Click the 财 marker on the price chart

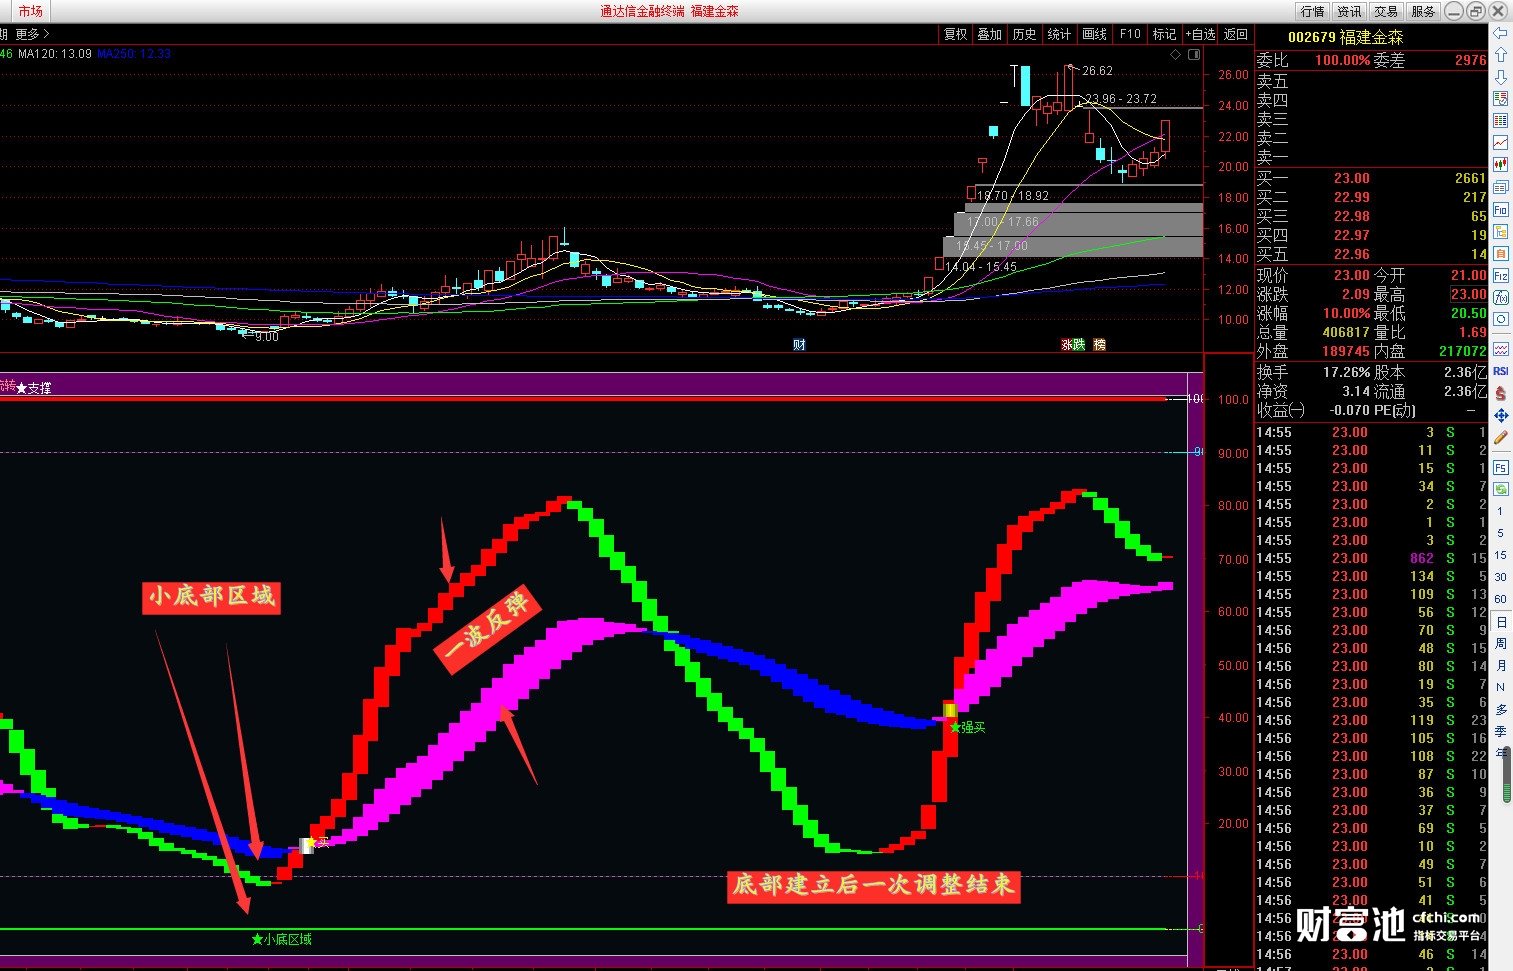point(799,345)
